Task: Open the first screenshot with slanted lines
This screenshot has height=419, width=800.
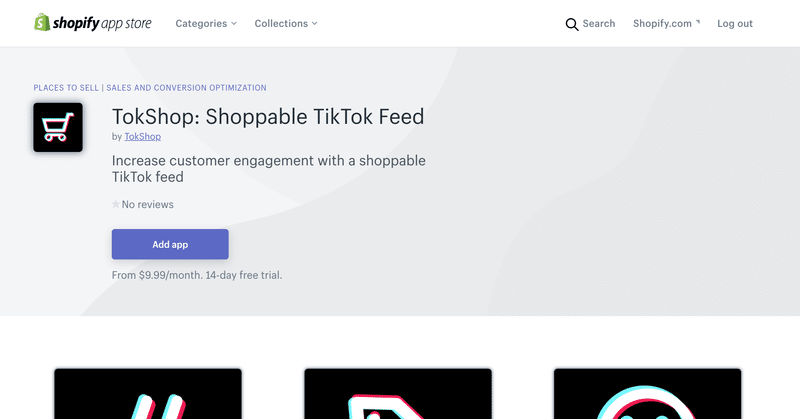Action: coord(148,393)
